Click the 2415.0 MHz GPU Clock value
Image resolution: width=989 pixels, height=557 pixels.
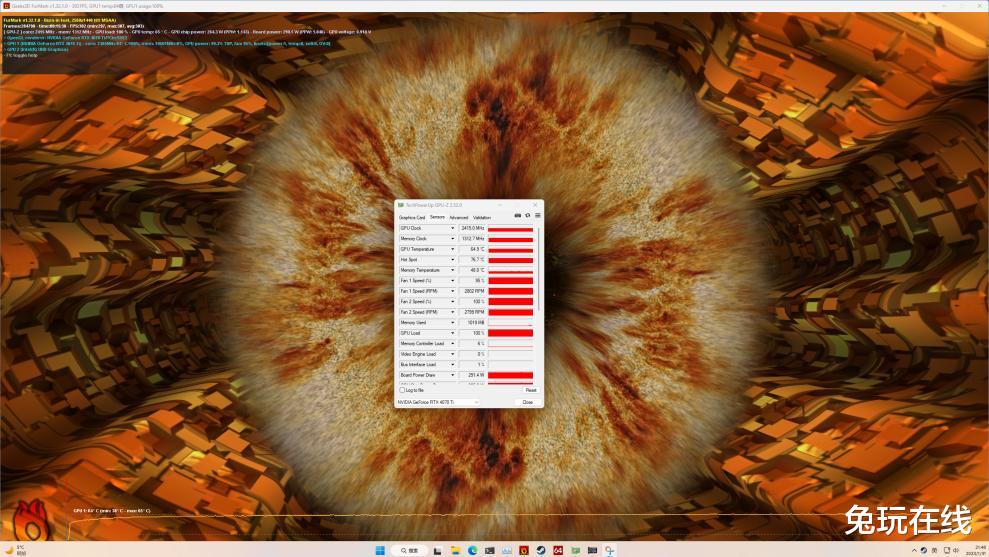pyautogui.click(x=472, y=228)
